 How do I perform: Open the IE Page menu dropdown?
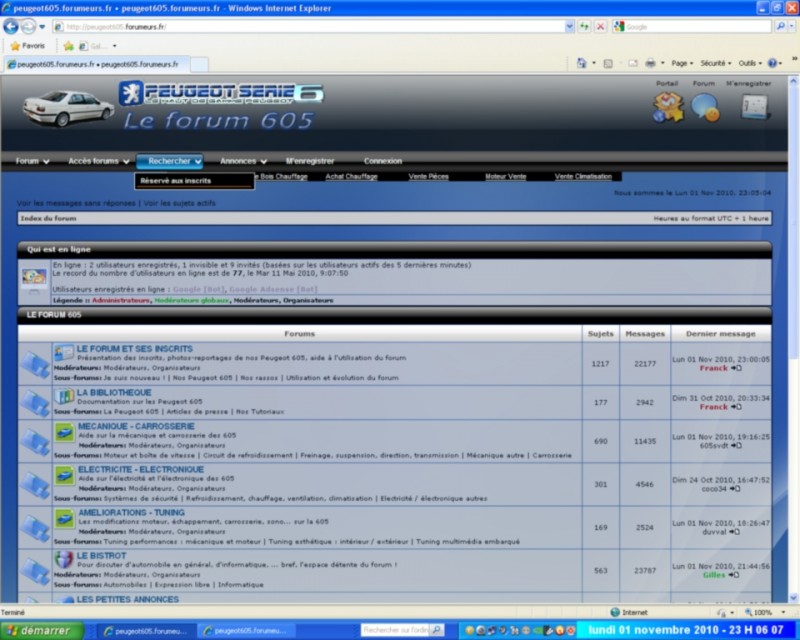click(x=682, y=63)
